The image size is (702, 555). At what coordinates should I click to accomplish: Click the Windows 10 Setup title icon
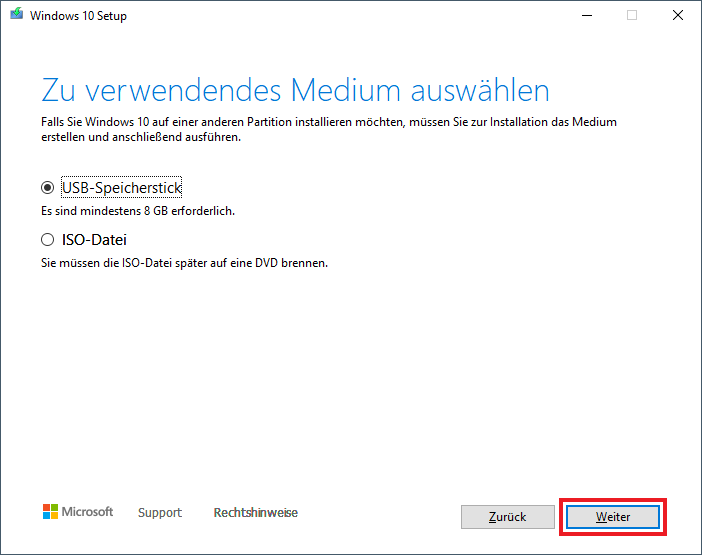coord(17,15)
